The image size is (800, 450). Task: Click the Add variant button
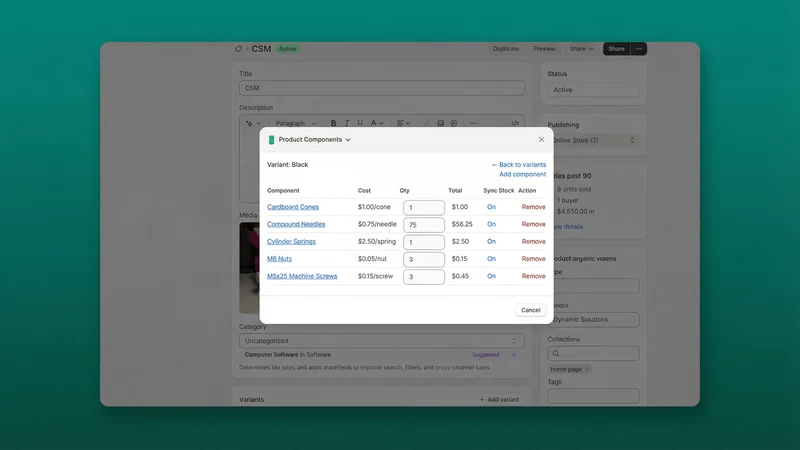tap(499, 399)
